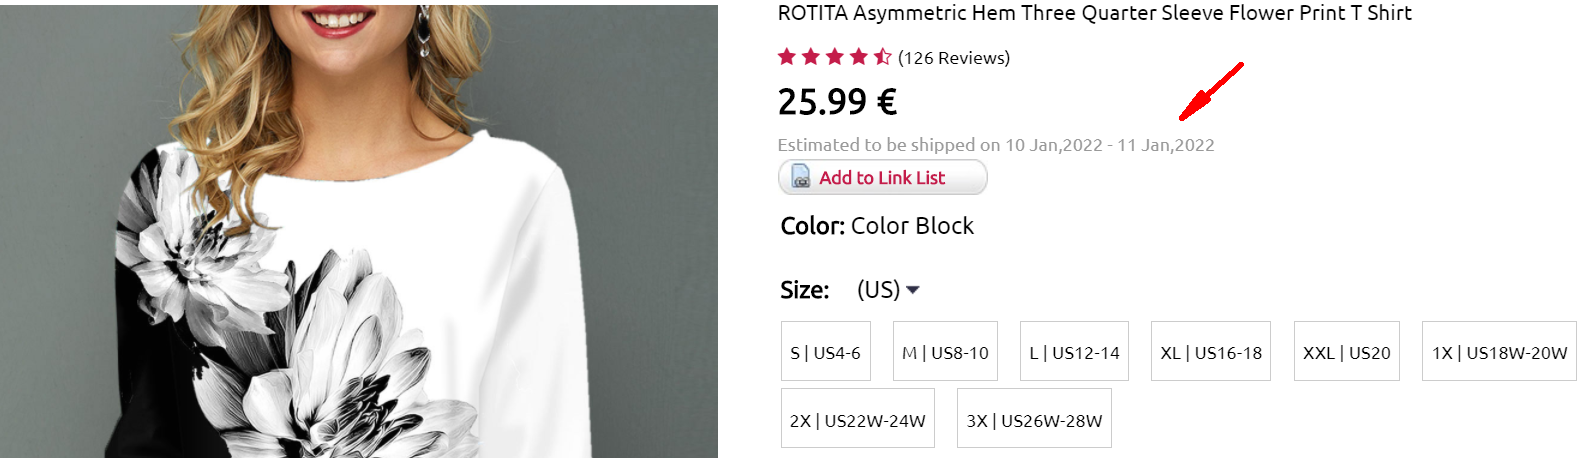The image size is (1582, 458).
Task: Click the first rating star
Action: 787,57
